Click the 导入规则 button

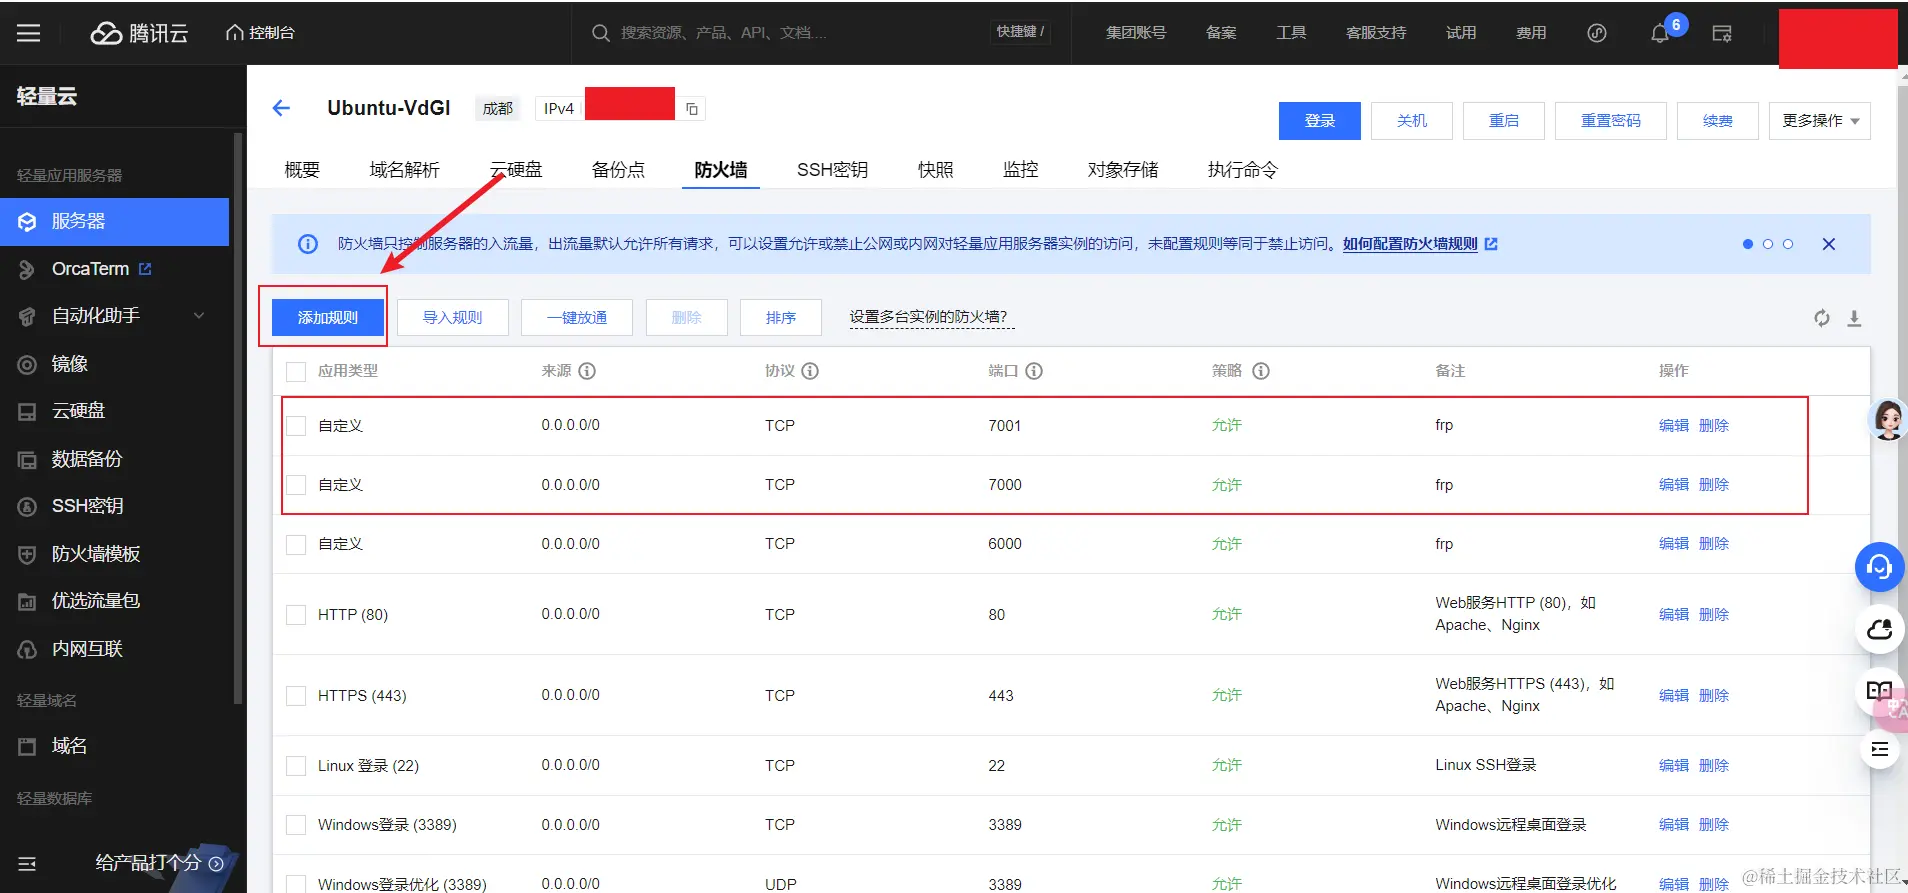tap(453, 318)
